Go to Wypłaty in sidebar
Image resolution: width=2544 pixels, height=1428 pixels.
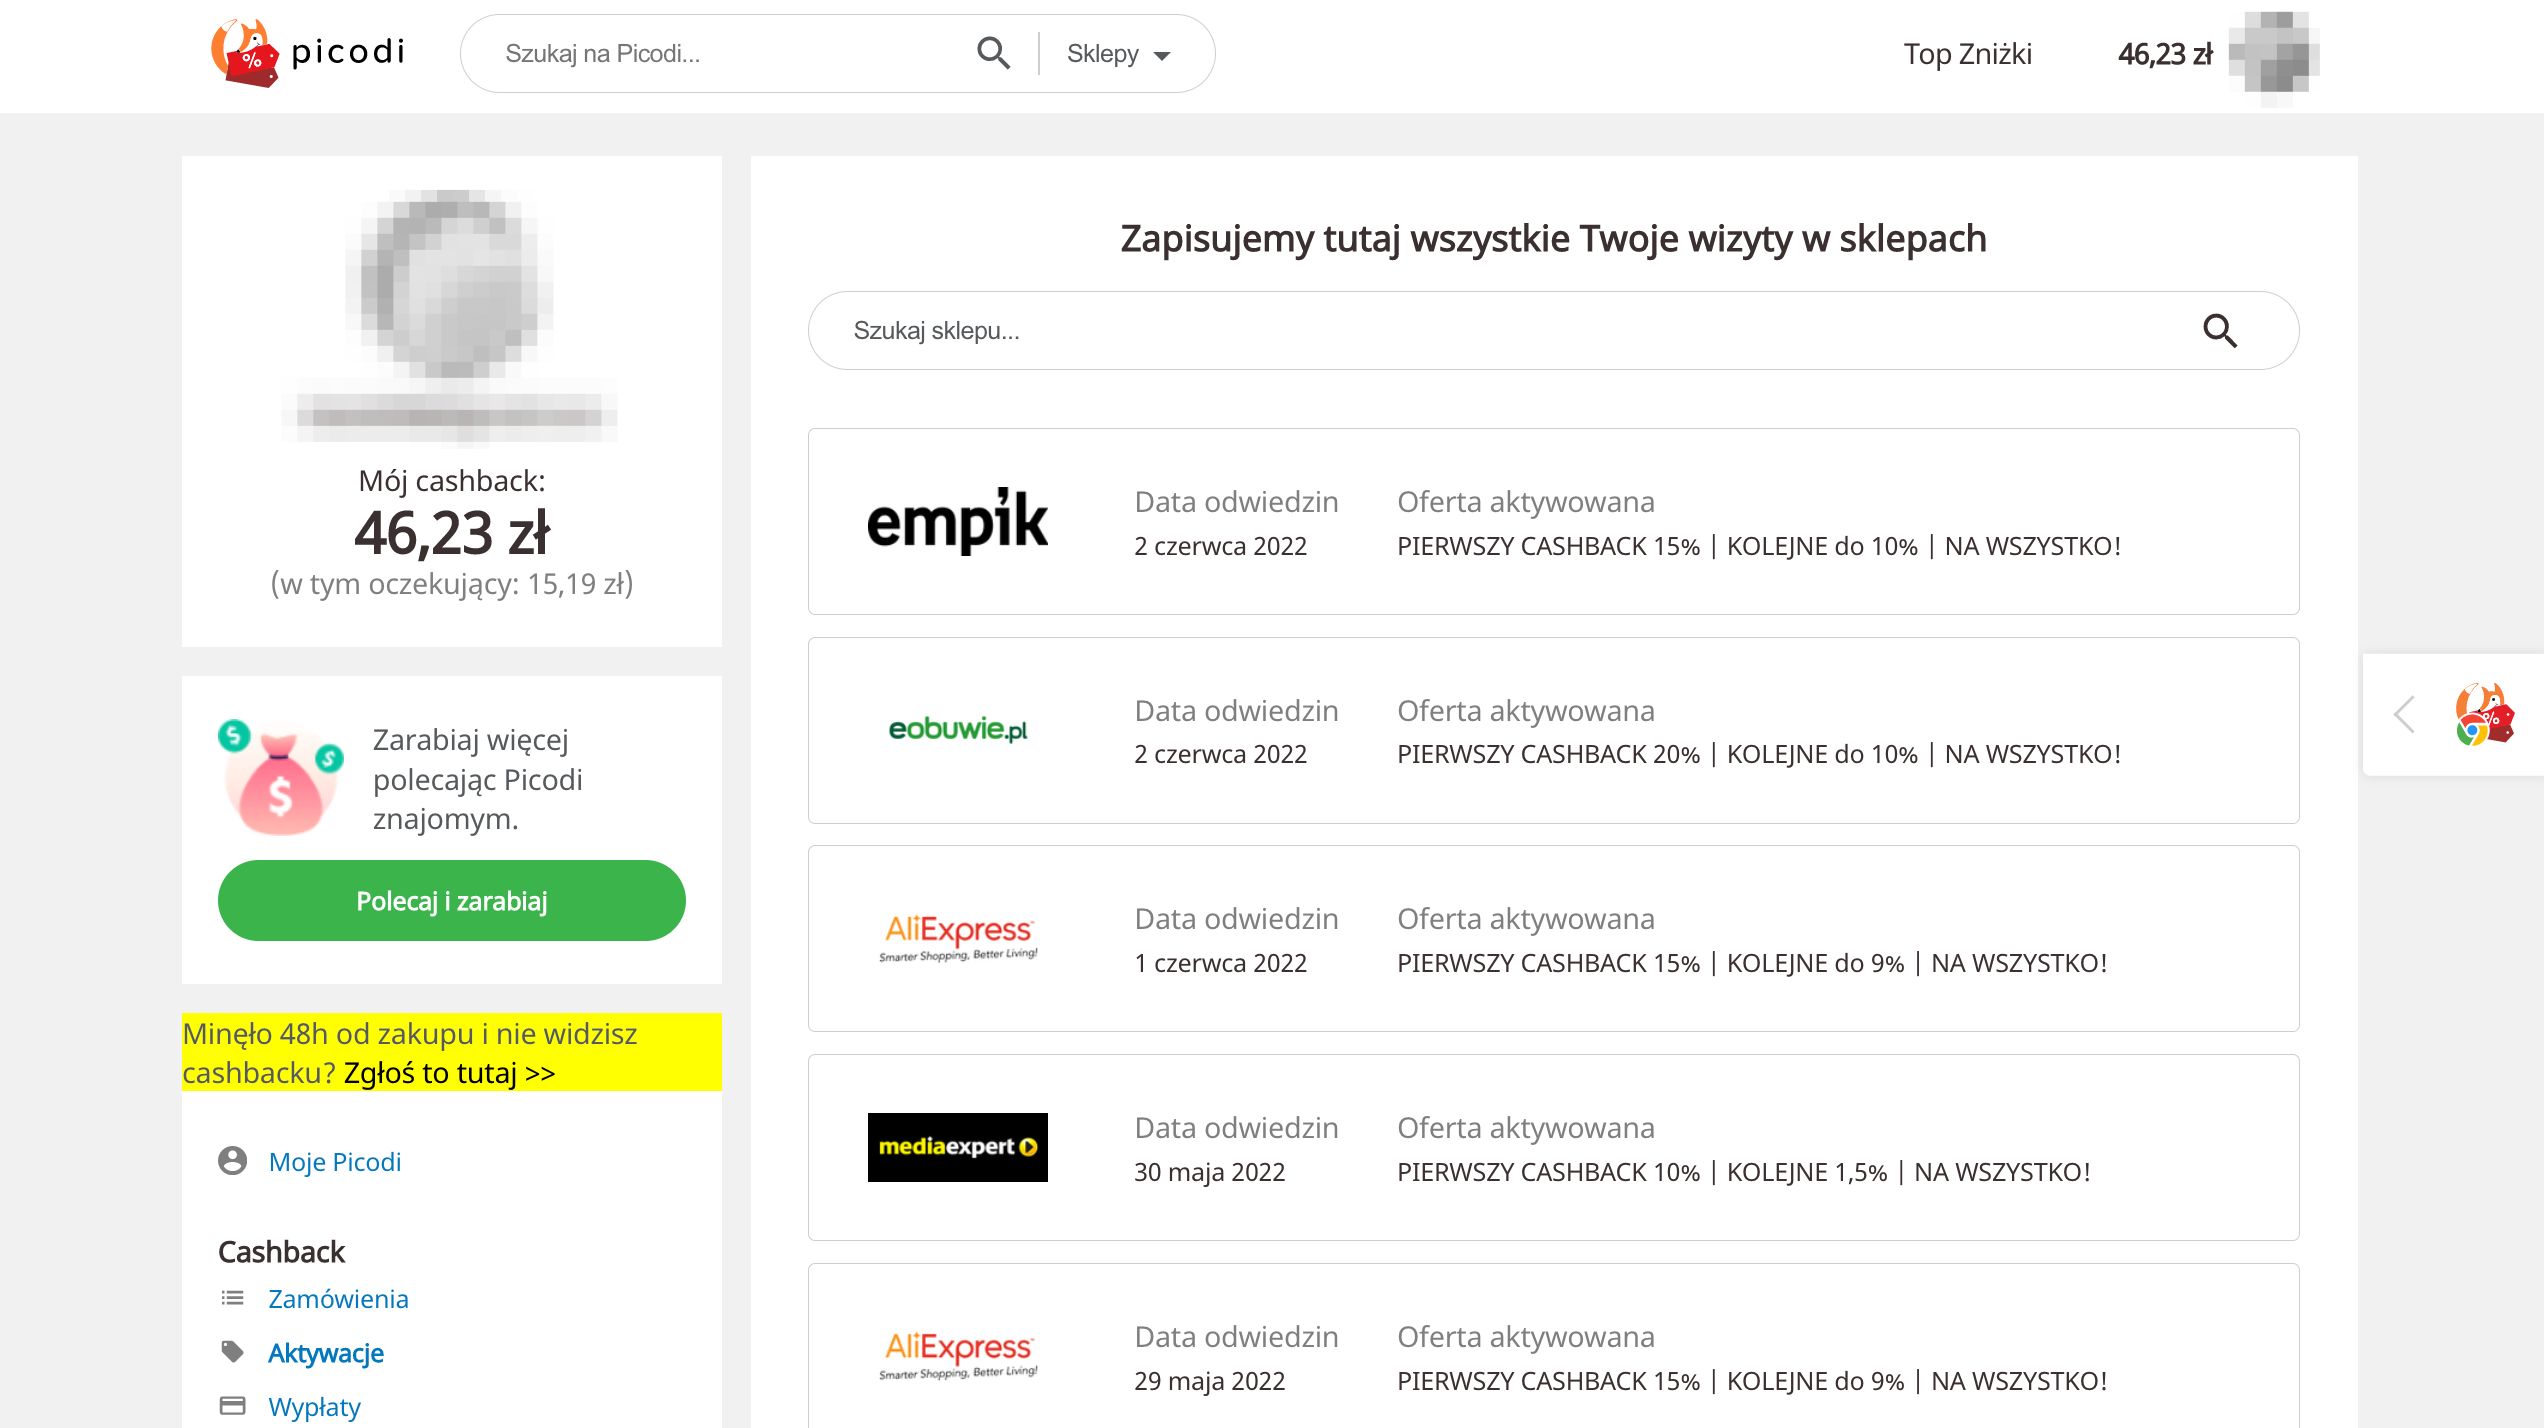(314, 1407)
